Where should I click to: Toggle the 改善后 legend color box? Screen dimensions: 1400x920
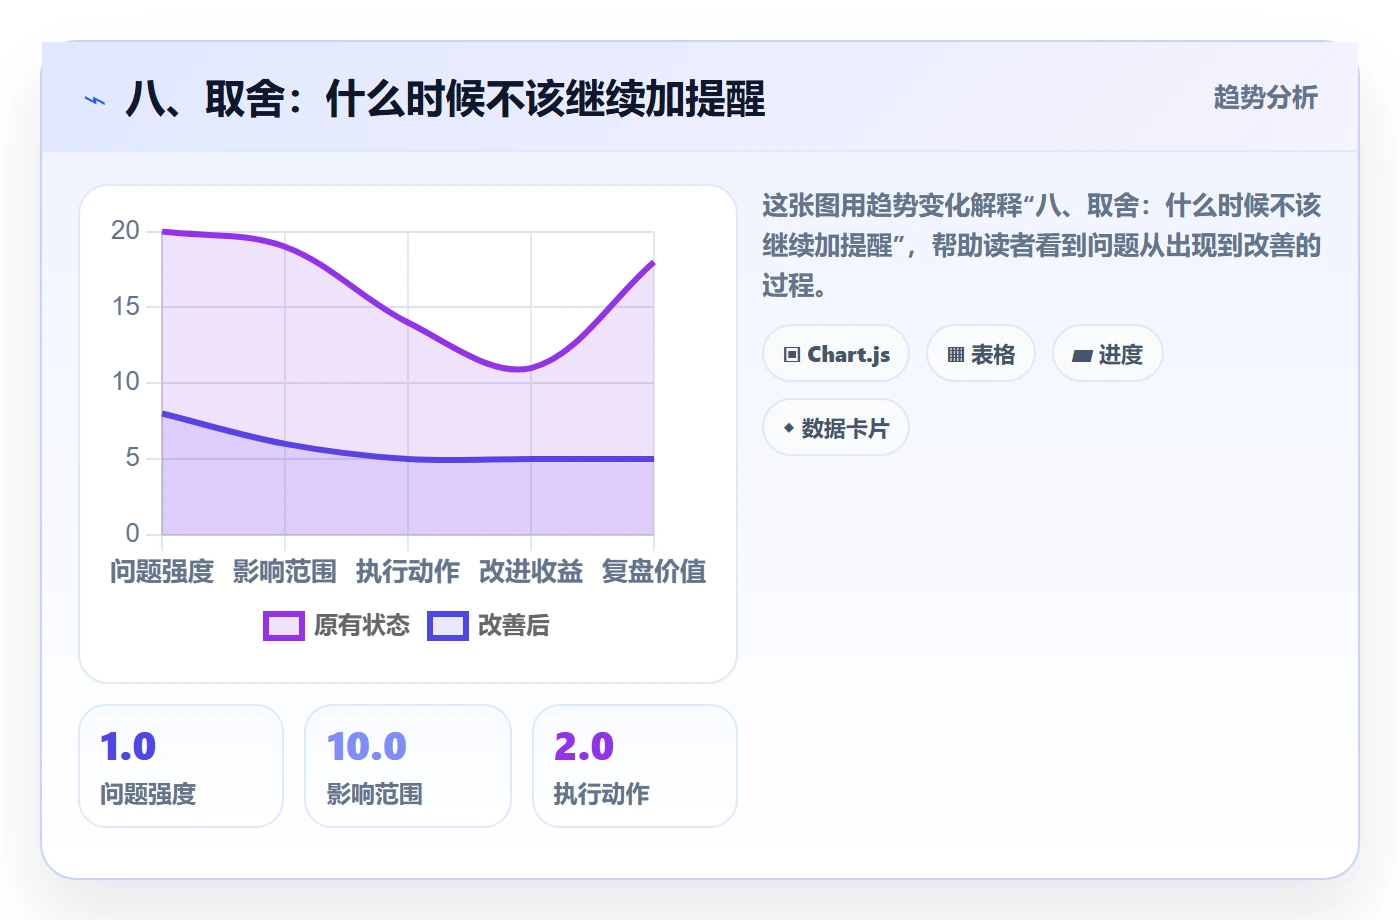point(448,626)
